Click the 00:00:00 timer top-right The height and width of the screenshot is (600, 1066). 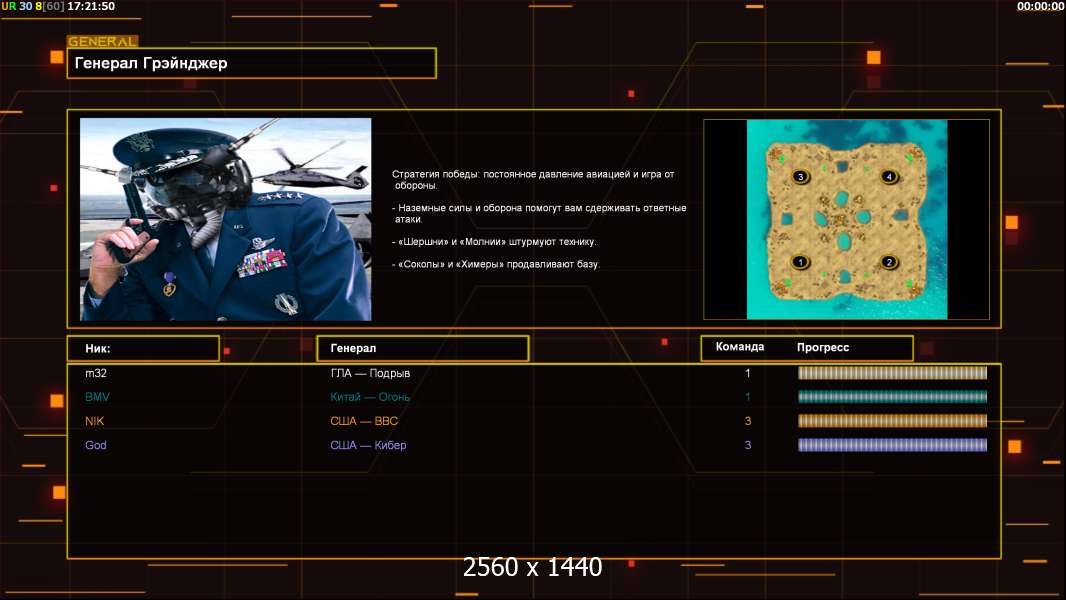(x=1040, y=6)
